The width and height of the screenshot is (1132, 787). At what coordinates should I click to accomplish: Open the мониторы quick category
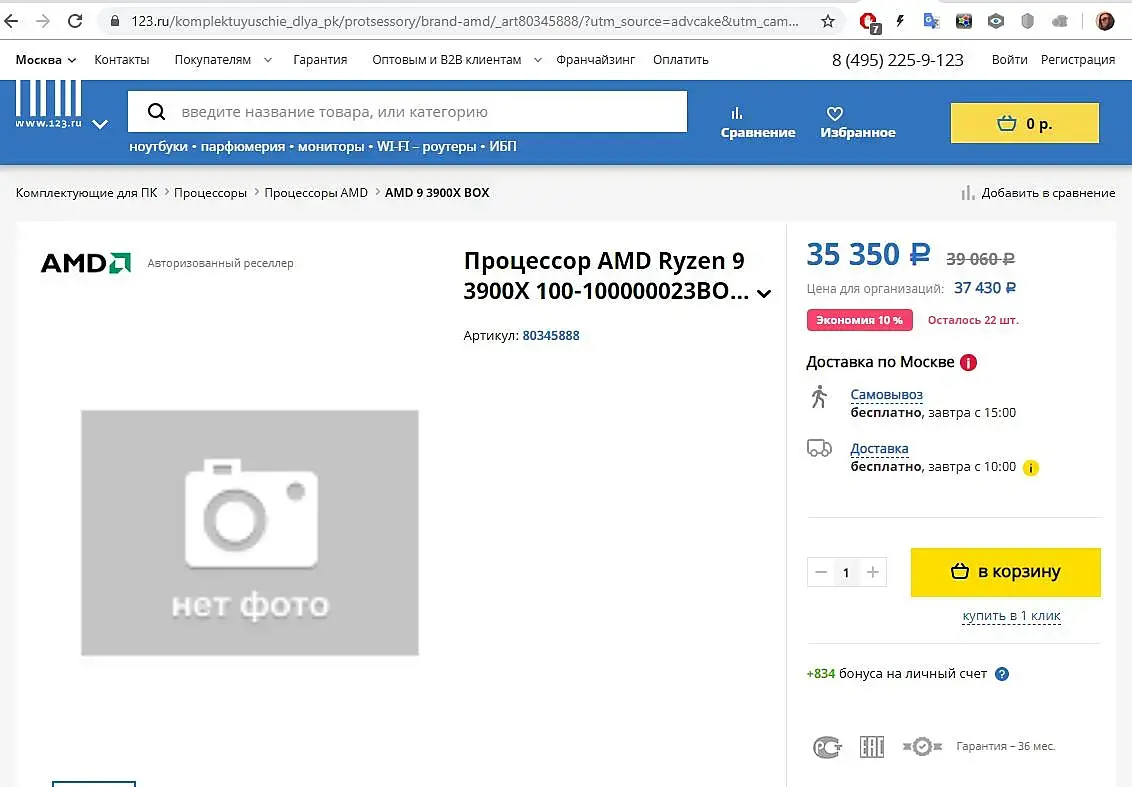click(x=331, y=147)
